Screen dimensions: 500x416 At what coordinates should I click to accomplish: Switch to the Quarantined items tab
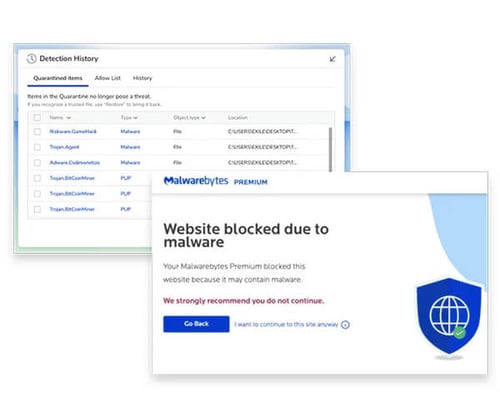click(58, 78)
